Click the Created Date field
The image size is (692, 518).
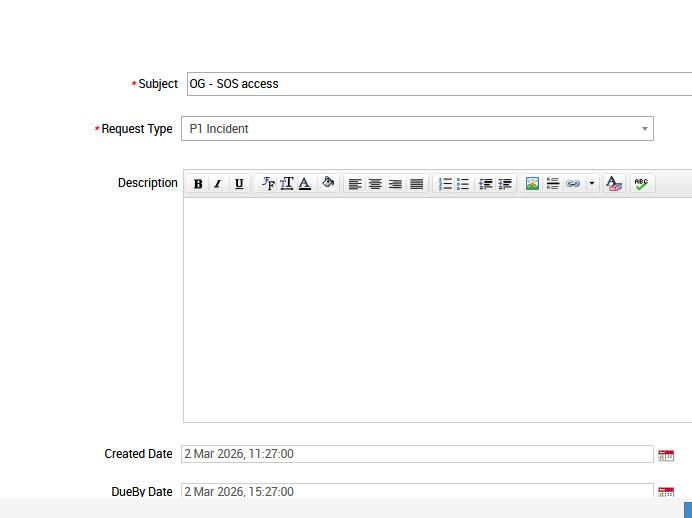click(x=417, y=454)
